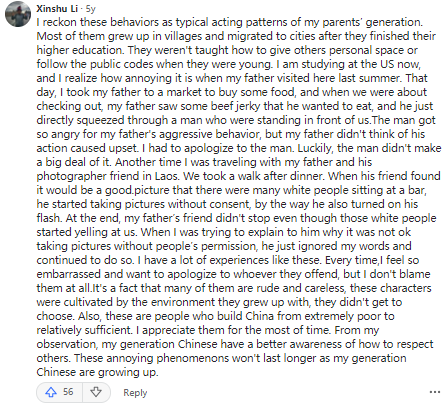Click the word "flash." starting a line
Screen dimensions: 445x403
tap(49, 218)
